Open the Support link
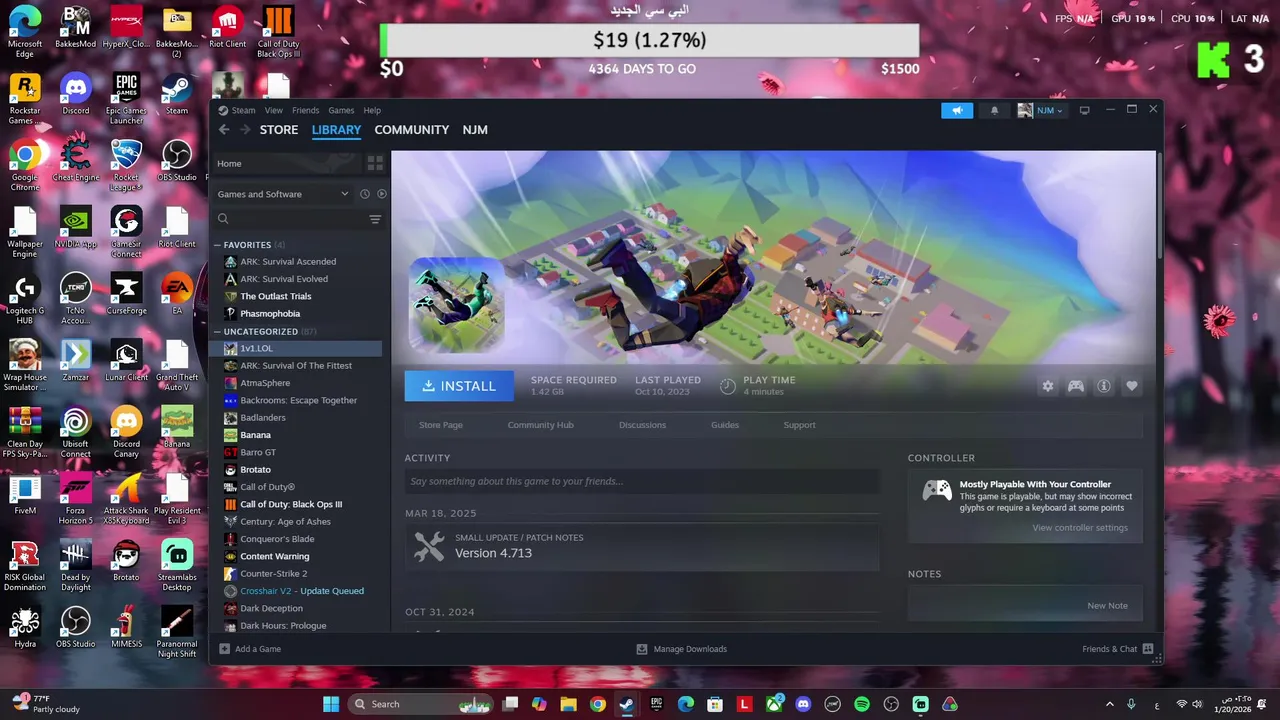Screen dimensions: 1280x720 (x=799, y=425)
